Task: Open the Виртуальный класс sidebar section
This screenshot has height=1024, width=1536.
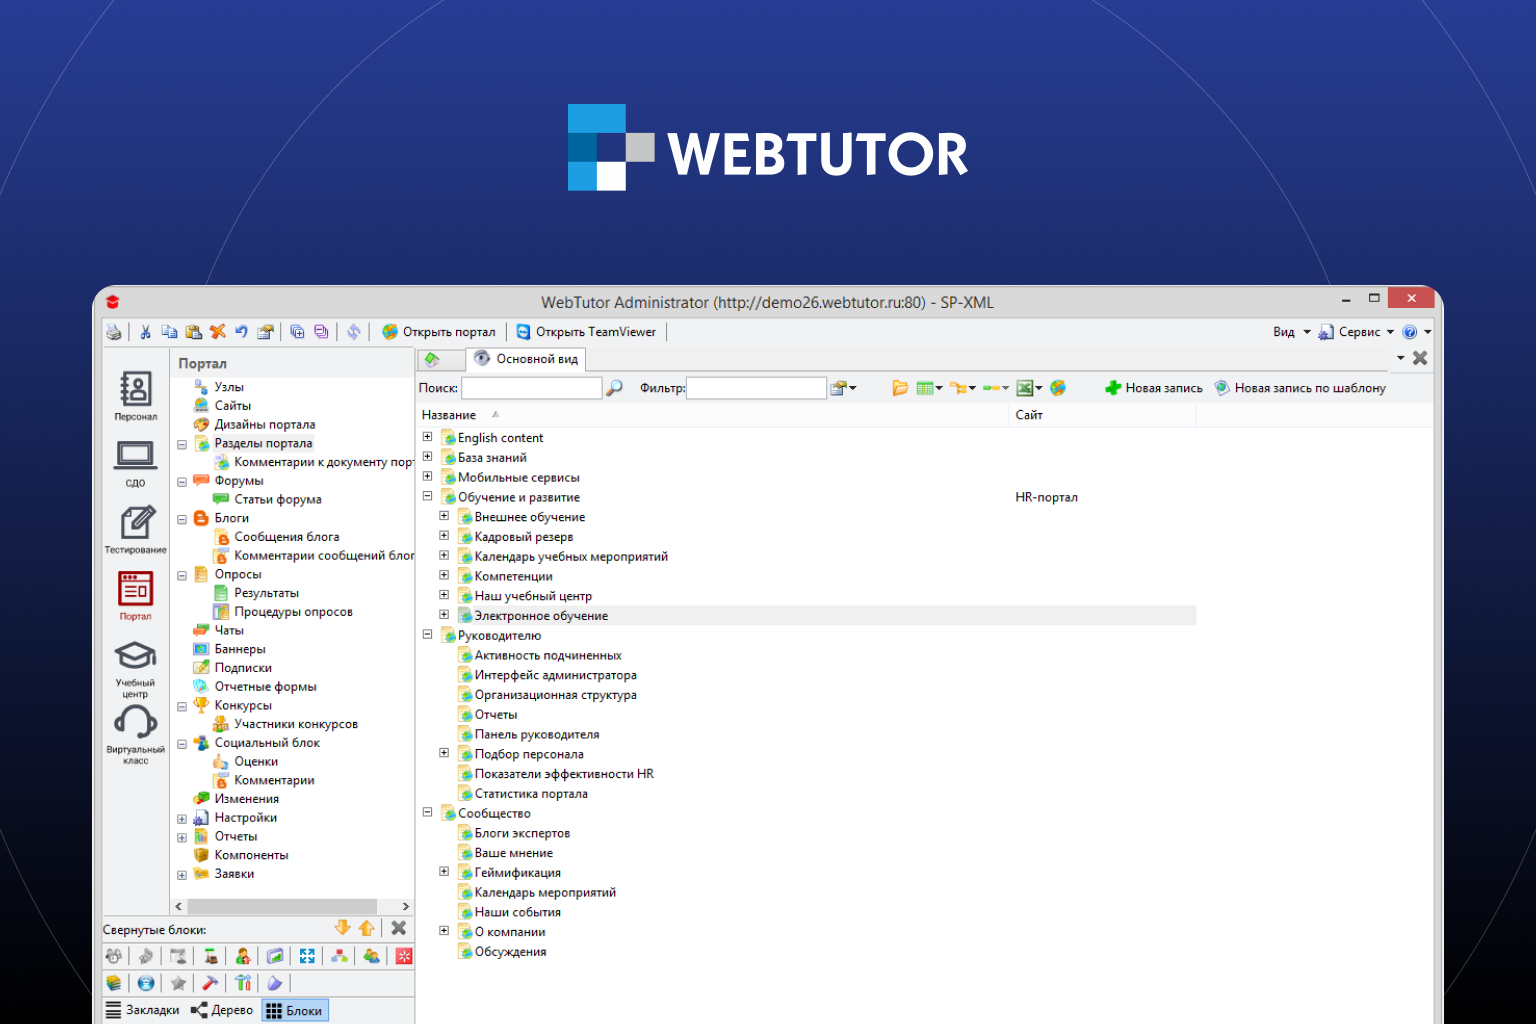Action: tap(135, 735)
